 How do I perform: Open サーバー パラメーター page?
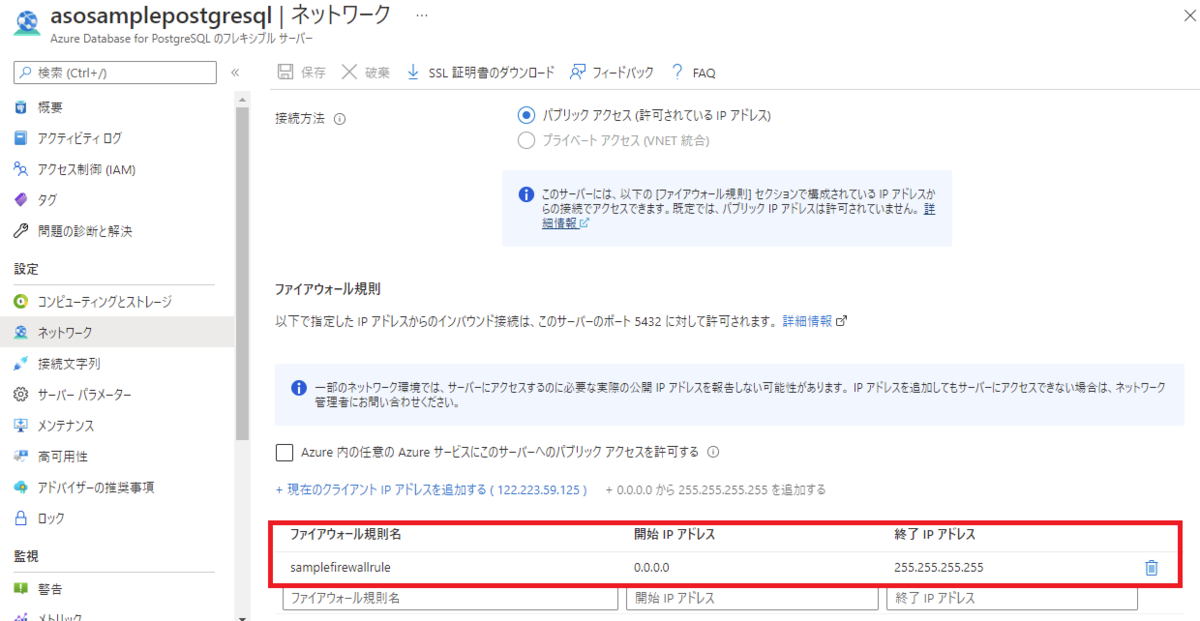point(84,394)
